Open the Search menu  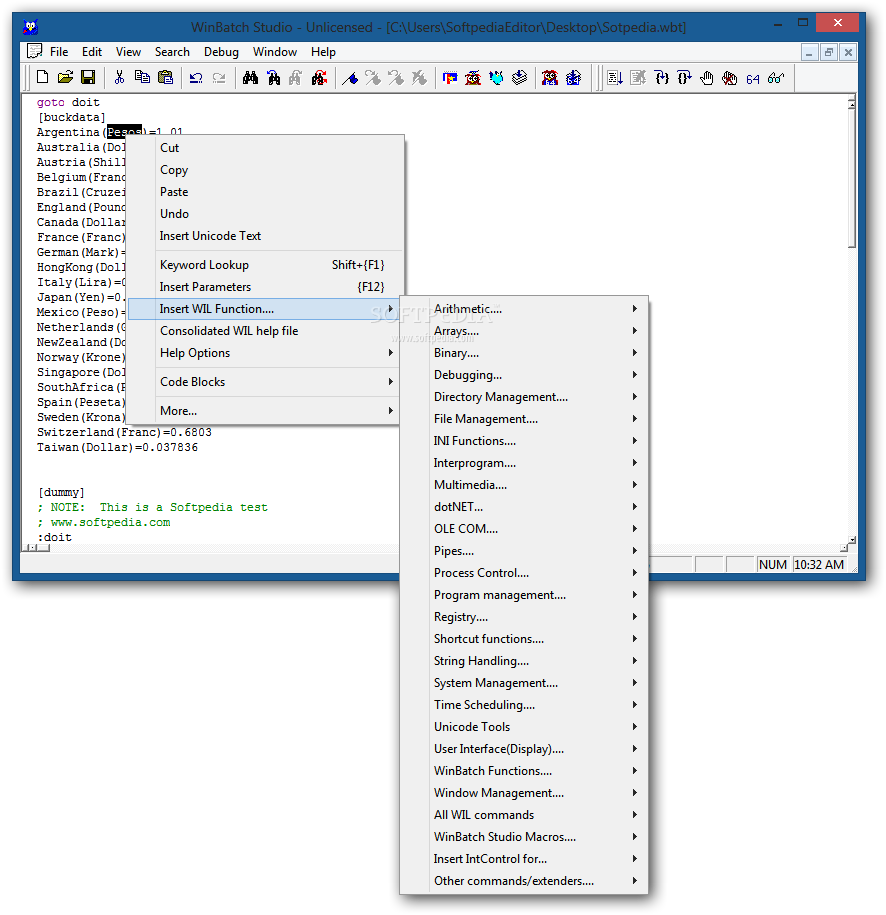(172, 52)
